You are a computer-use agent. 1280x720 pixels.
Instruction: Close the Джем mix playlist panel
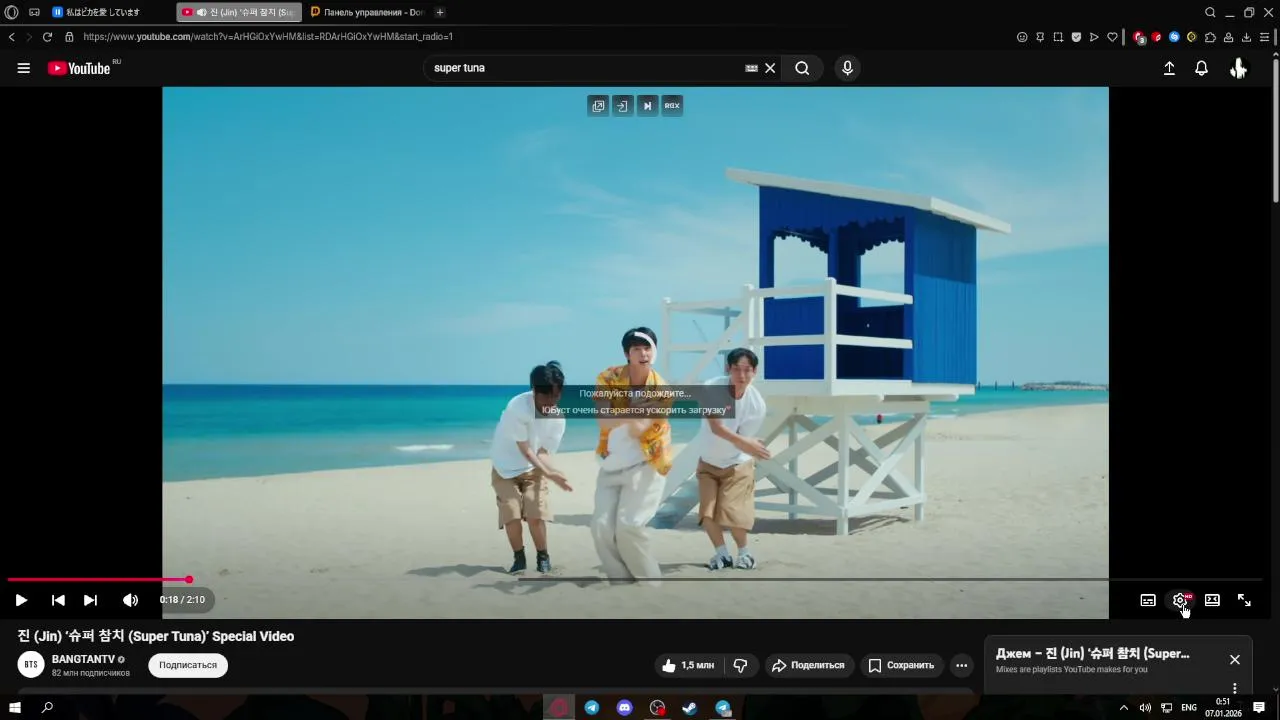1235,660
